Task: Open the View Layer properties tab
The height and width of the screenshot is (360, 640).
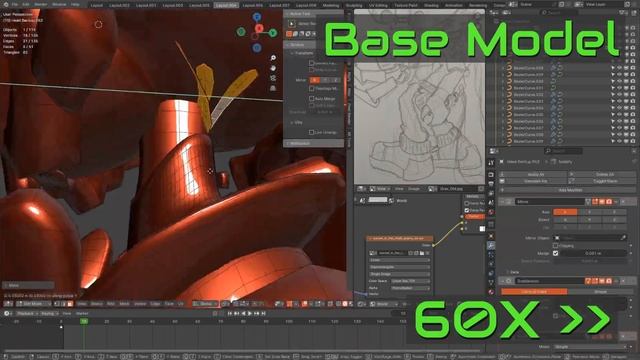Action: pos(491,193)
